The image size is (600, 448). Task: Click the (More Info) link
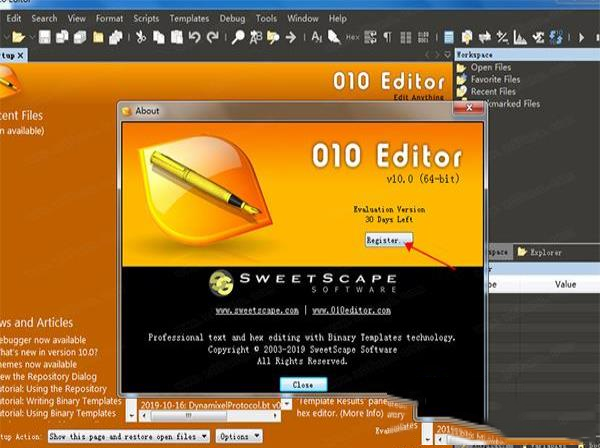pyautogui.click(x=362, y=413)
